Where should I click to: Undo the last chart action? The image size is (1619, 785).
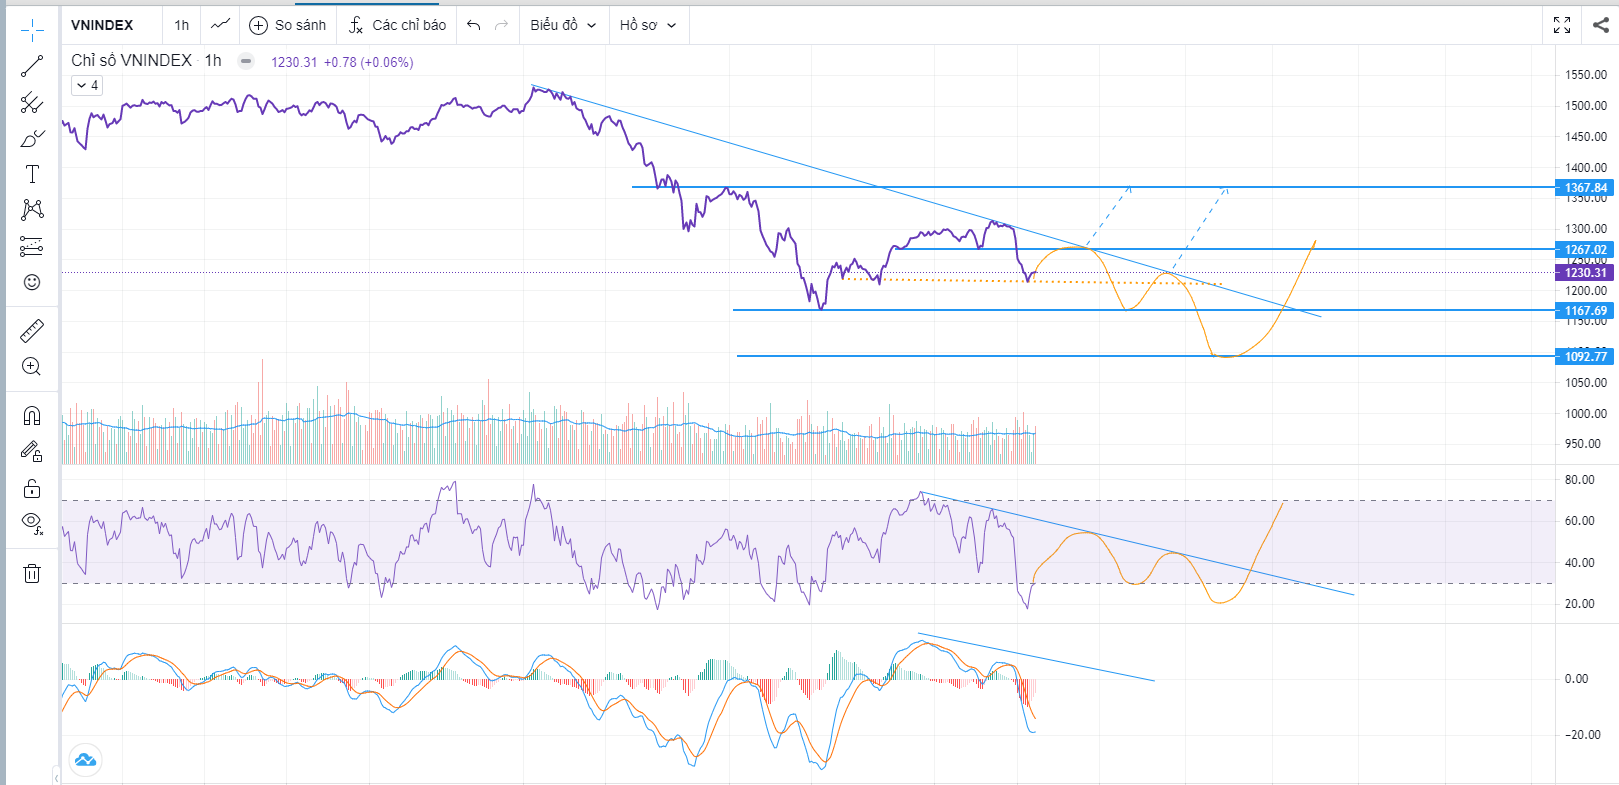(474, 25)
